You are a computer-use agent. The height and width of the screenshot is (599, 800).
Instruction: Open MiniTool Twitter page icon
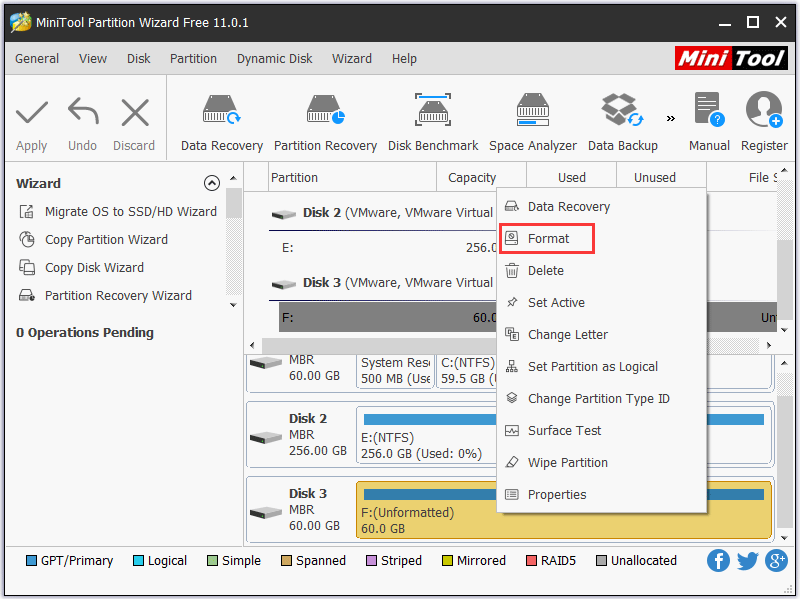pyautogui.click(x=747, y=561)
